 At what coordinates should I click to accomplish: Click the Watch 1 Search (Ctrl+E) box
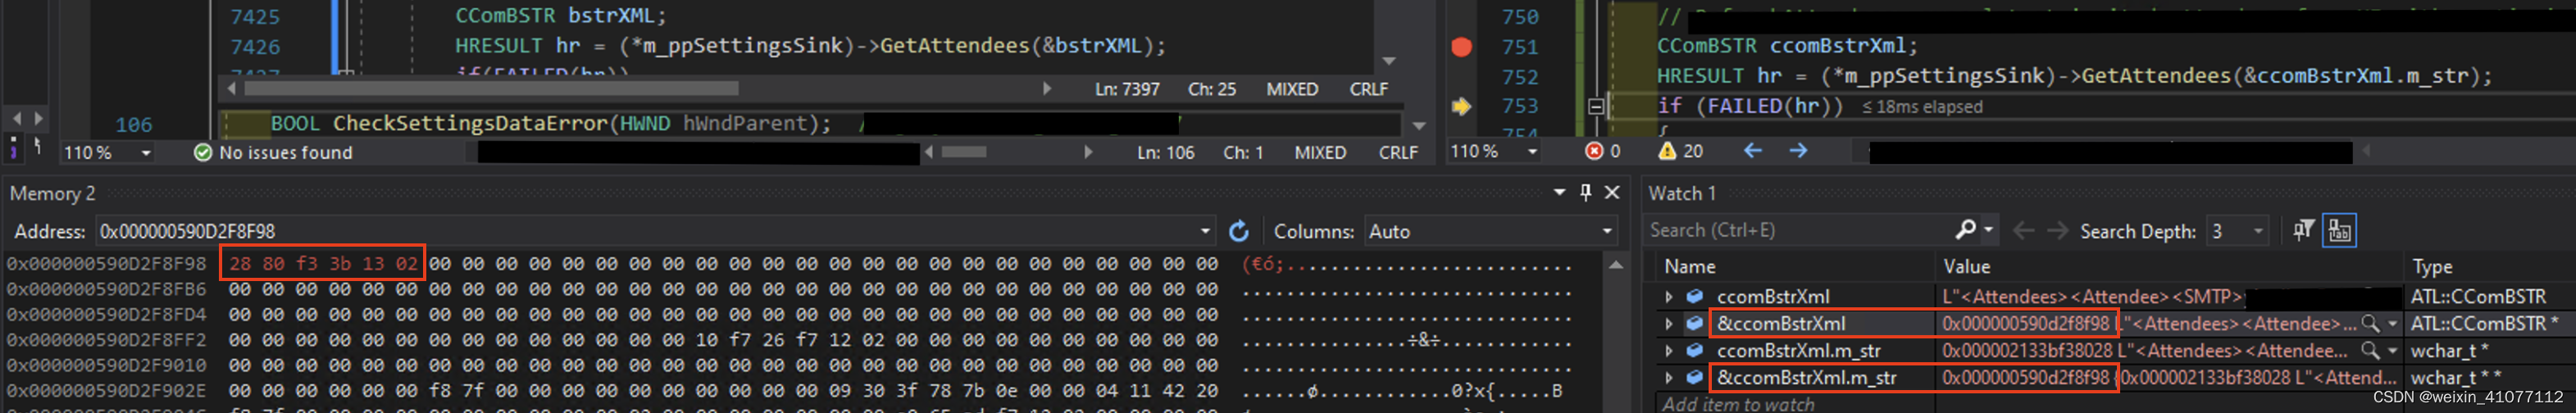(x=1796, y=230)
